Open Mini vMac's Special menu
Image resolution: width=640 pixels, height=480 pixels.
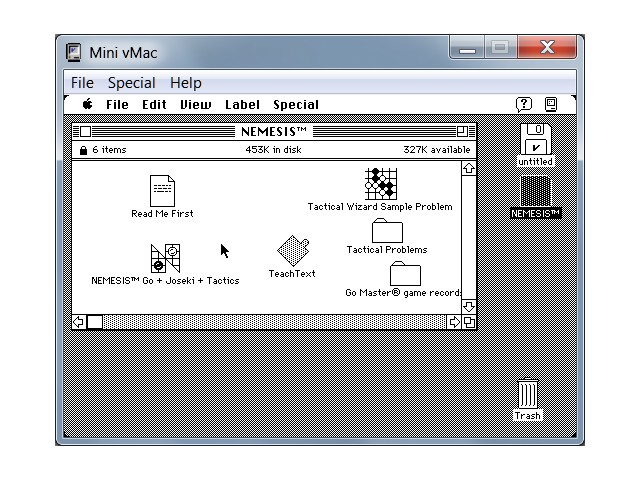pyautogui.click(x=131, y=83)
